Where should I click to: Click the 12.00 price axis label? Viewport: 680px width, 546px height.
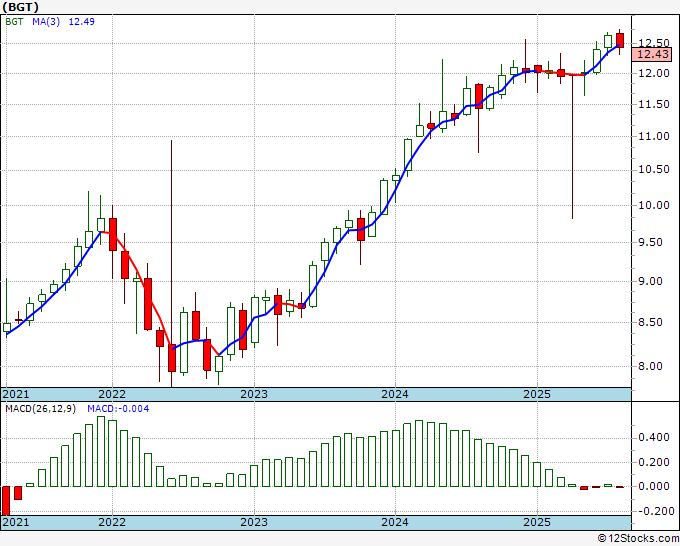coord(654,73)
